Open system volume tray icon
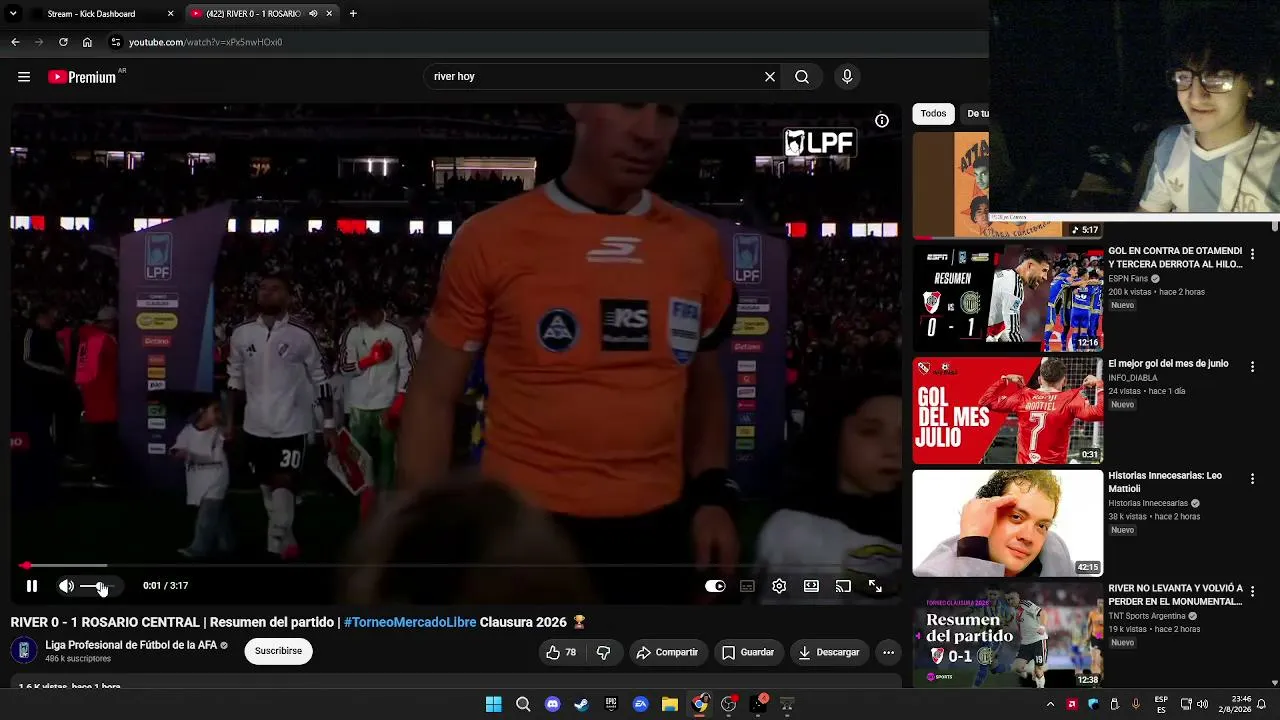The height and width of the screenshot is (720, 1280). coord(1202,704)
